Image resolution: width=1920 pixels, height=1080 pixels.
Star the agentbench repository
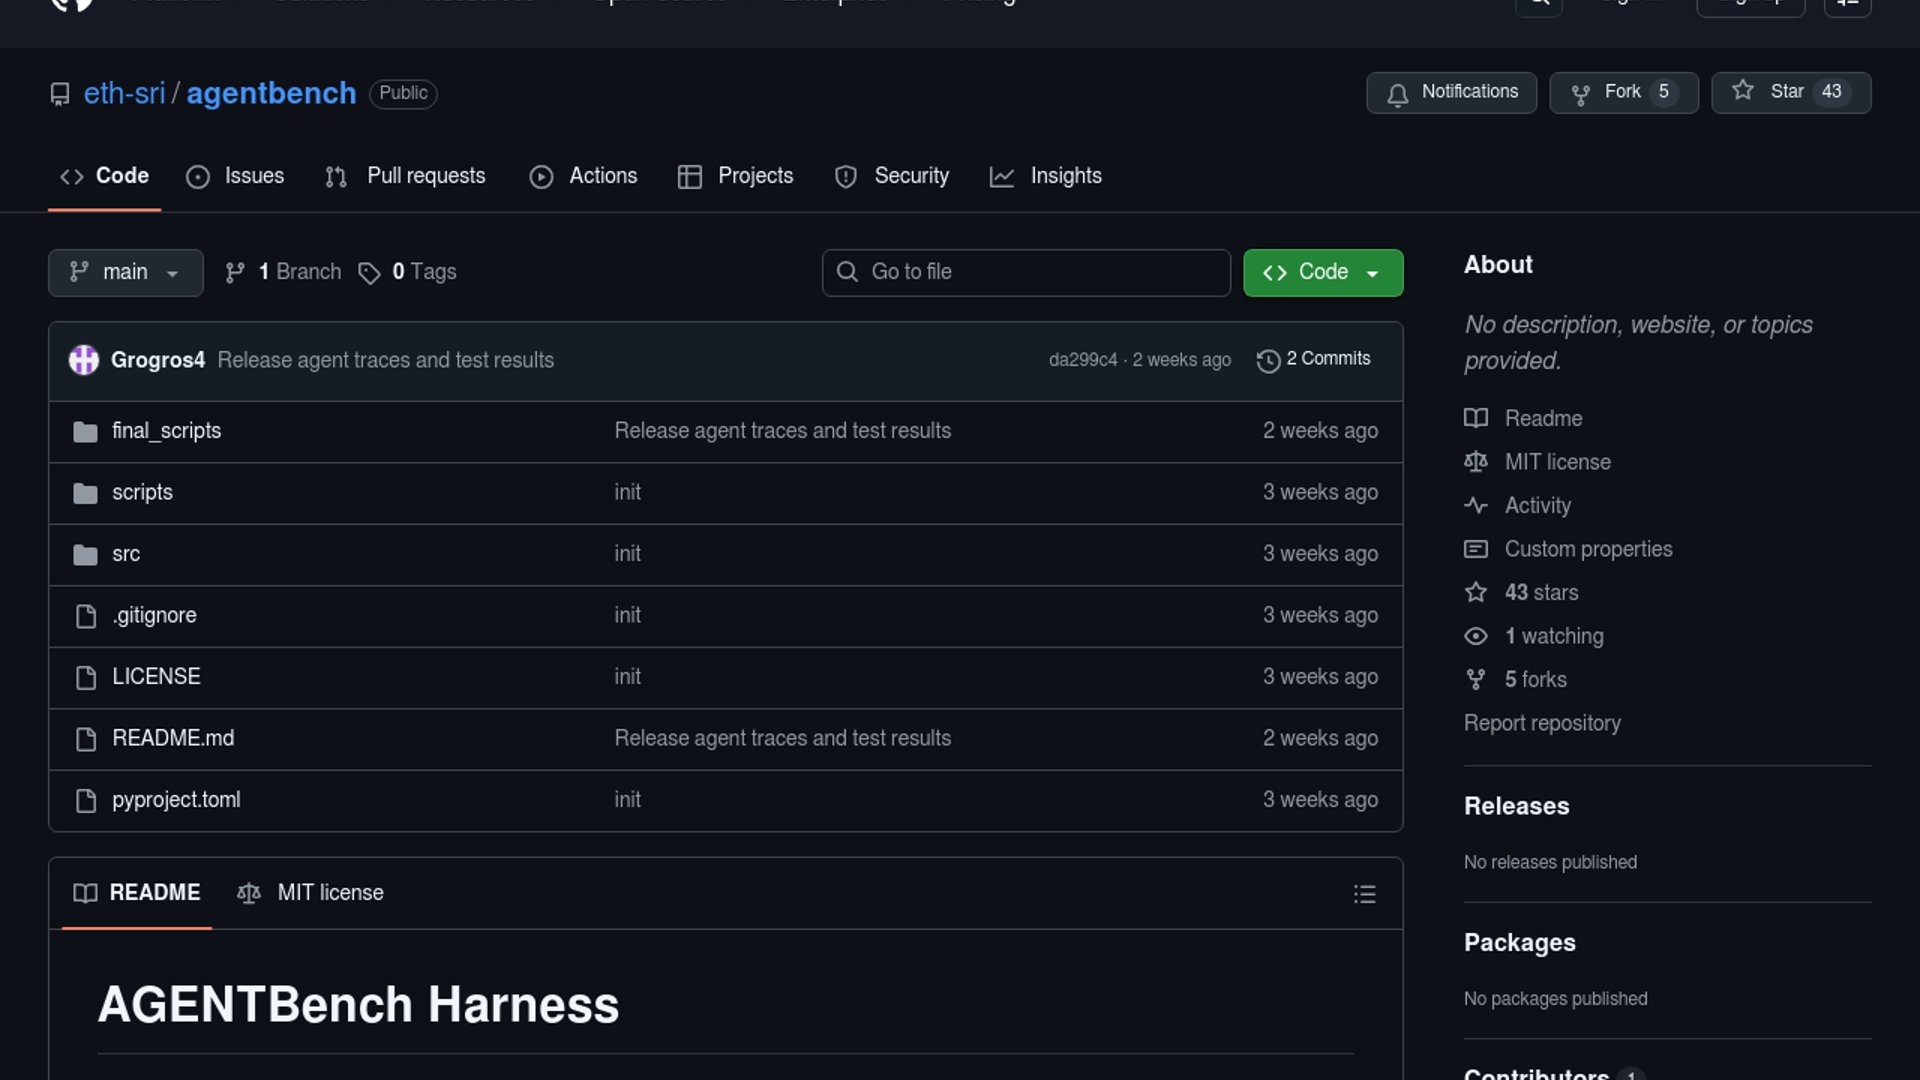point(1790,92)
